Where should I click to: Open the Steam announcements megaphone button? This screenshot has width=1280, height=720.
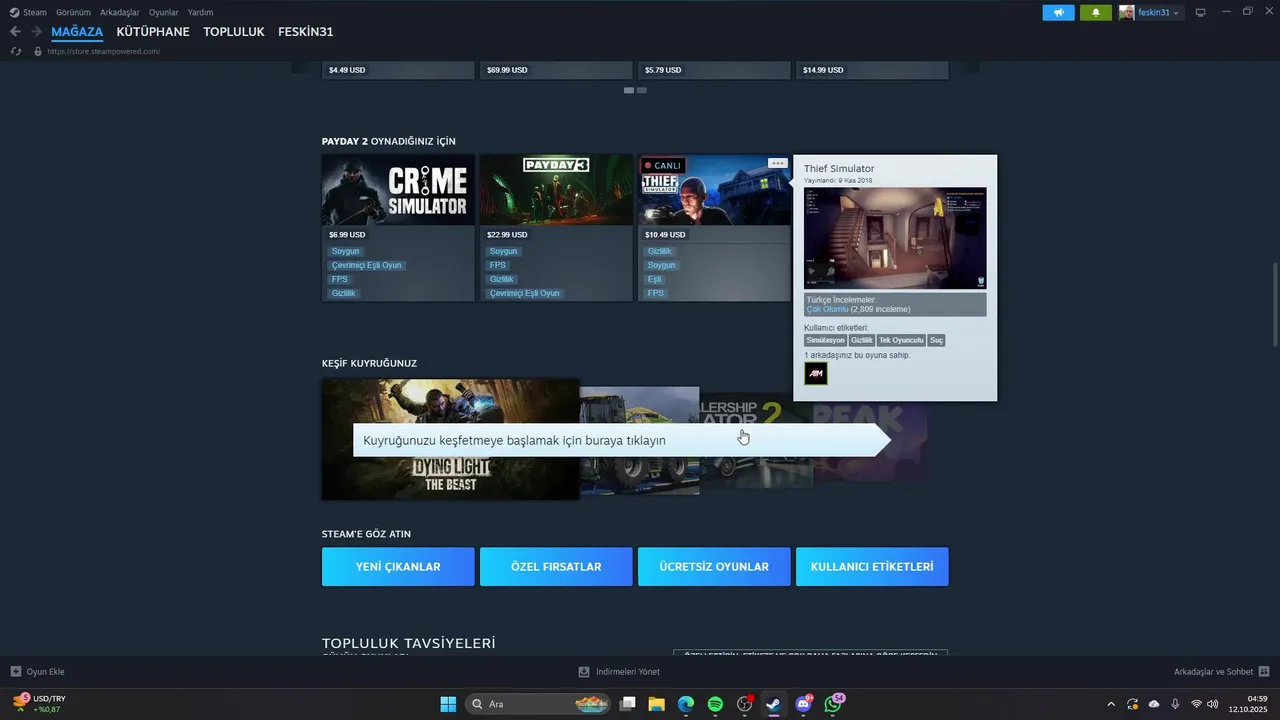point(1058,12)
